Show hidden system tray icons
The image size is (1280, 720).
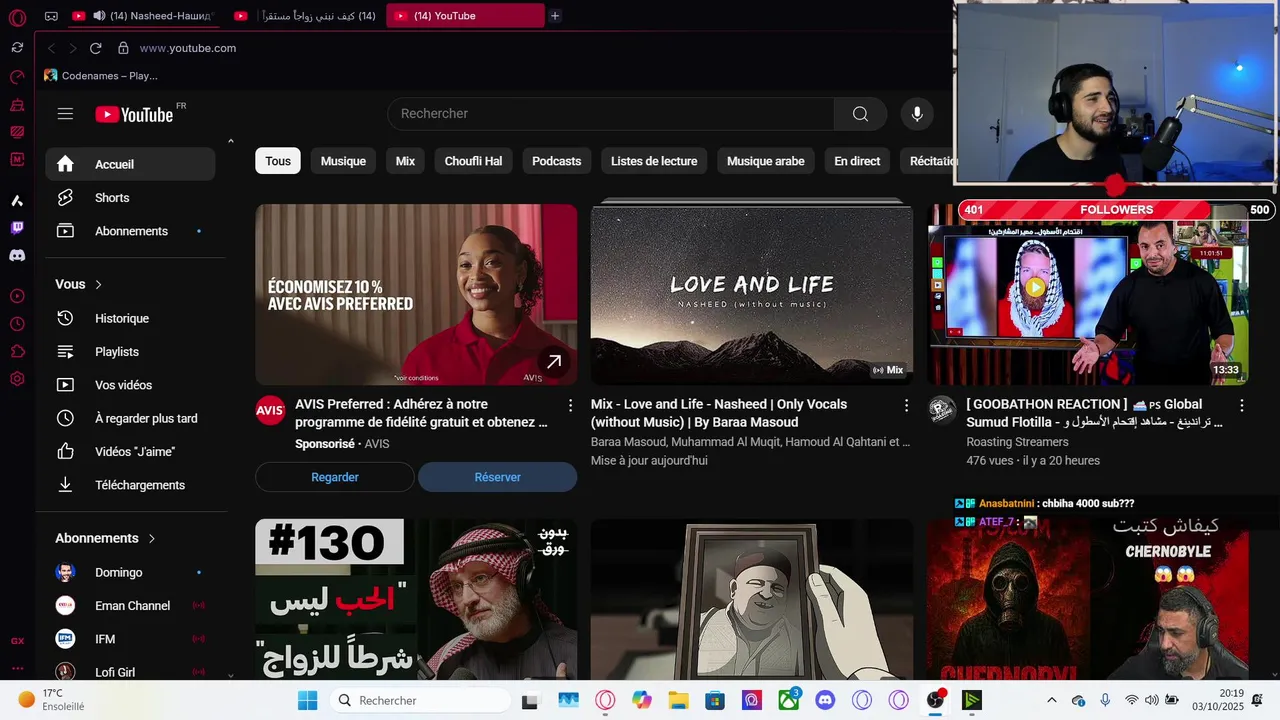coord(1051,700)
